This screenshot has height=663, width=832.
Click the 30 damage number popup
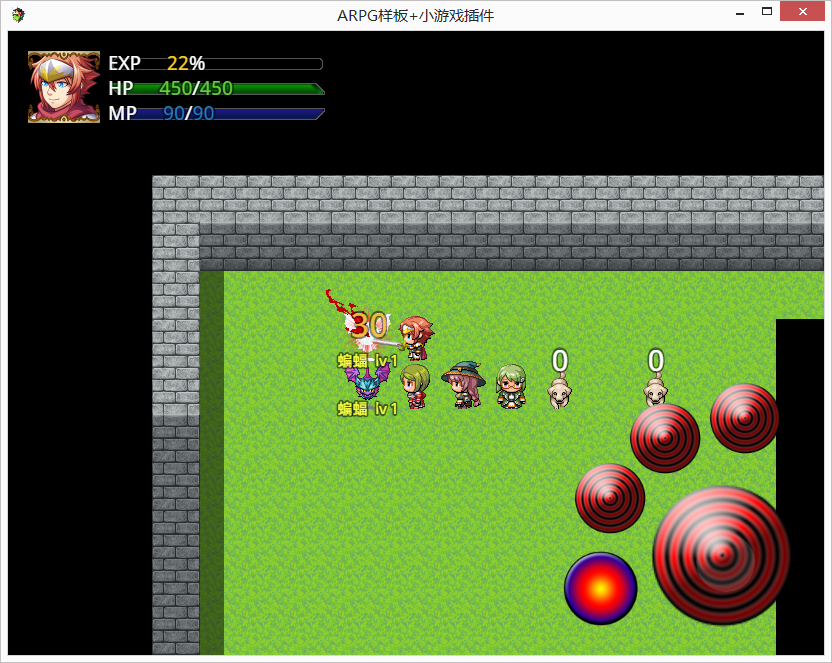(x=369, y=325)
